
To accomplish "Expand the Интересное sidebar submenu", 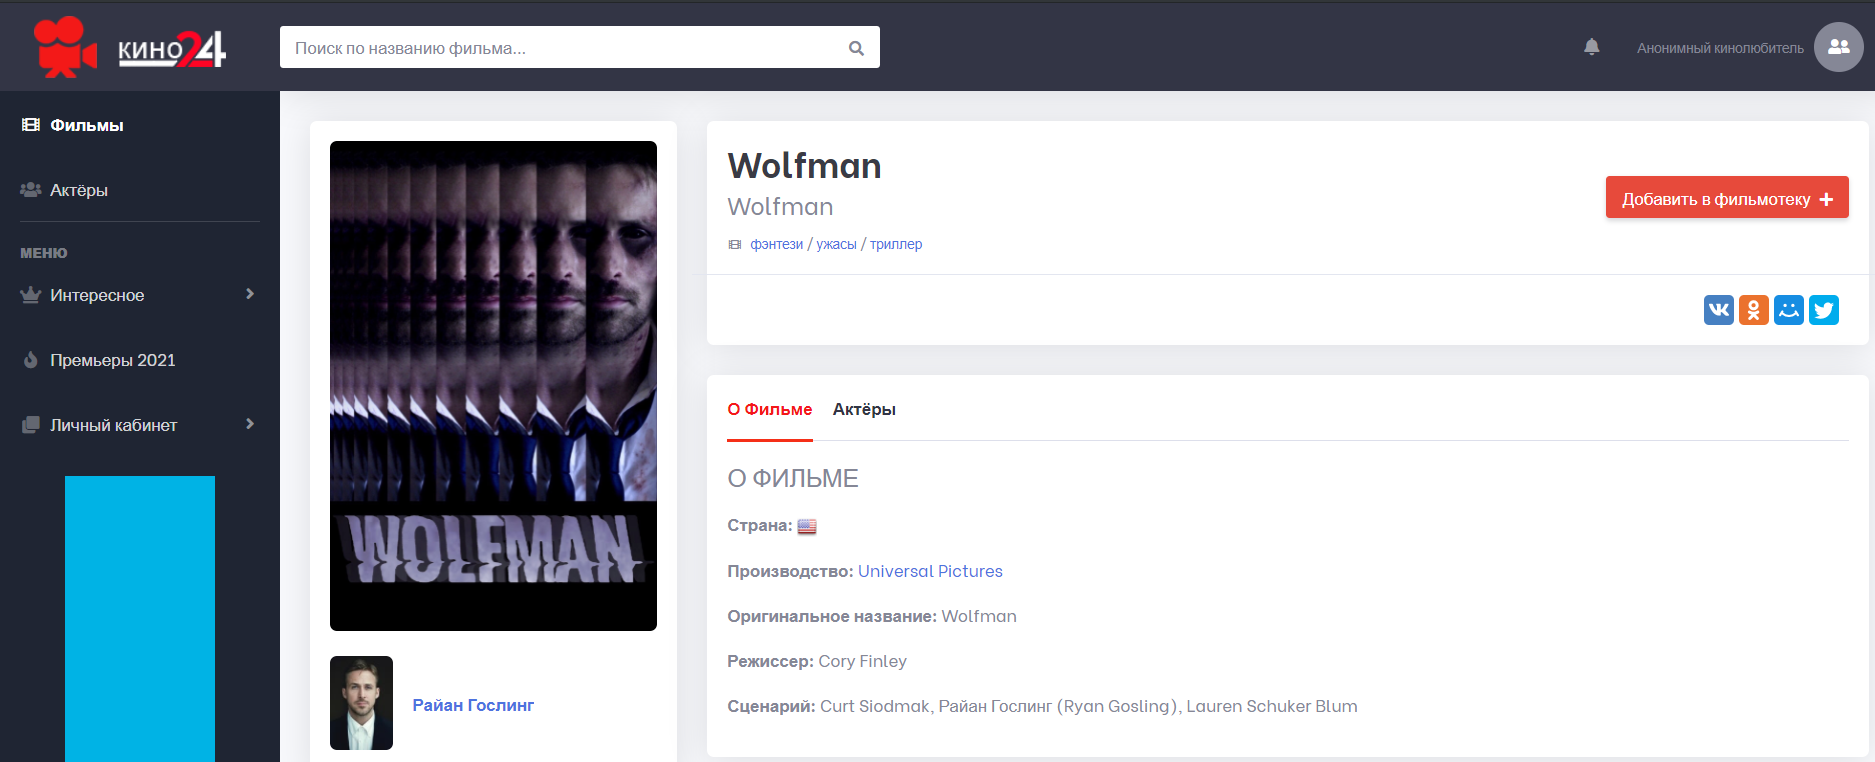I will (140, 295).
